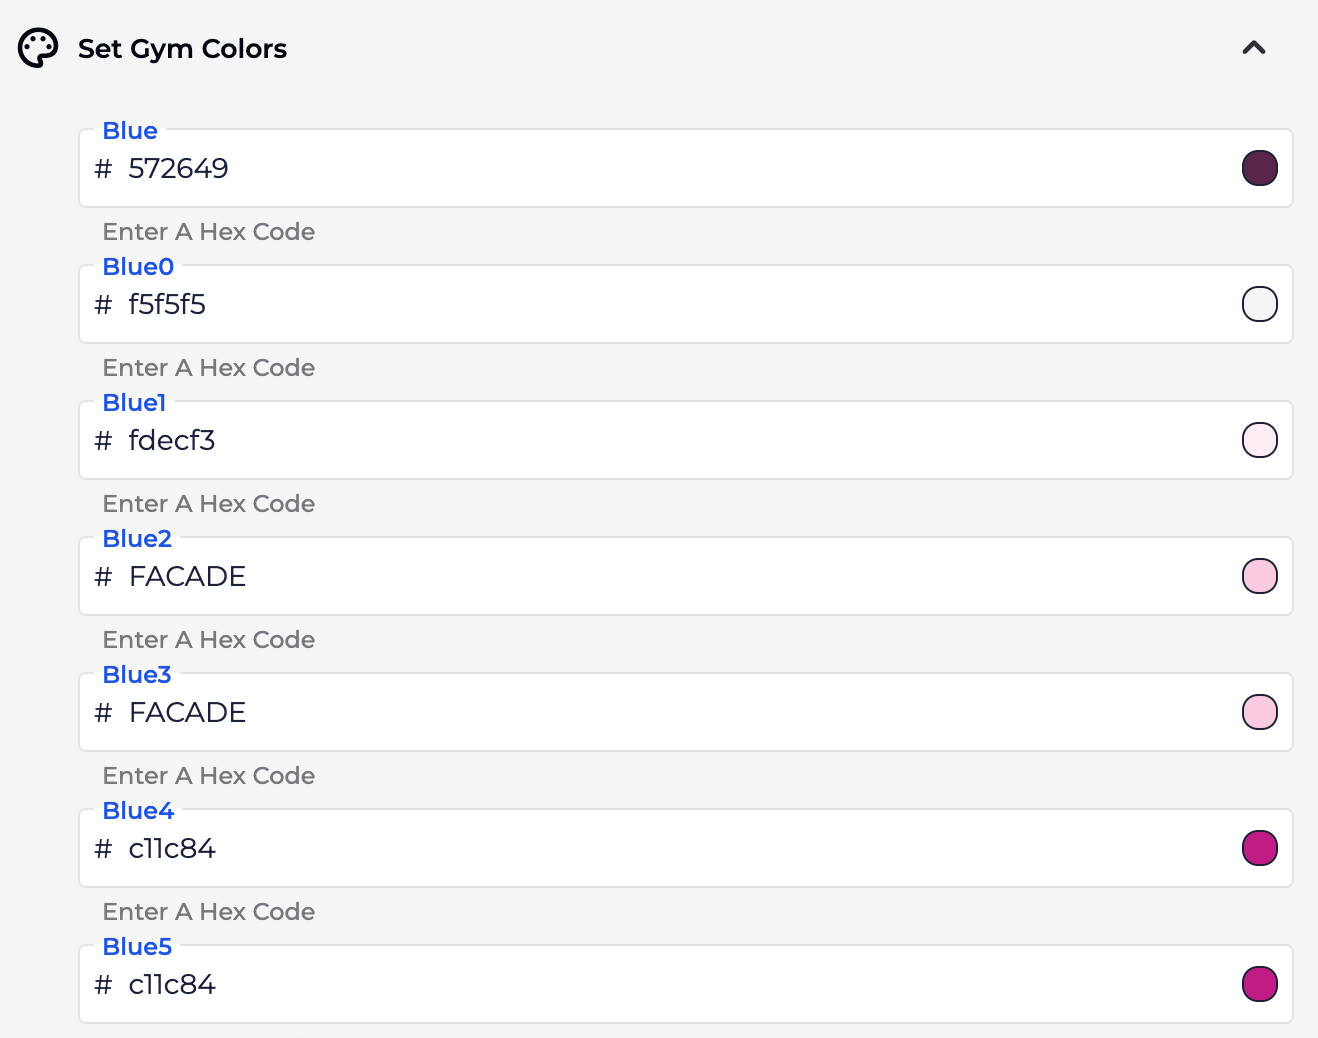
Task: Open the Blue2 color swatch picker
Action: tap(1259, 576)
